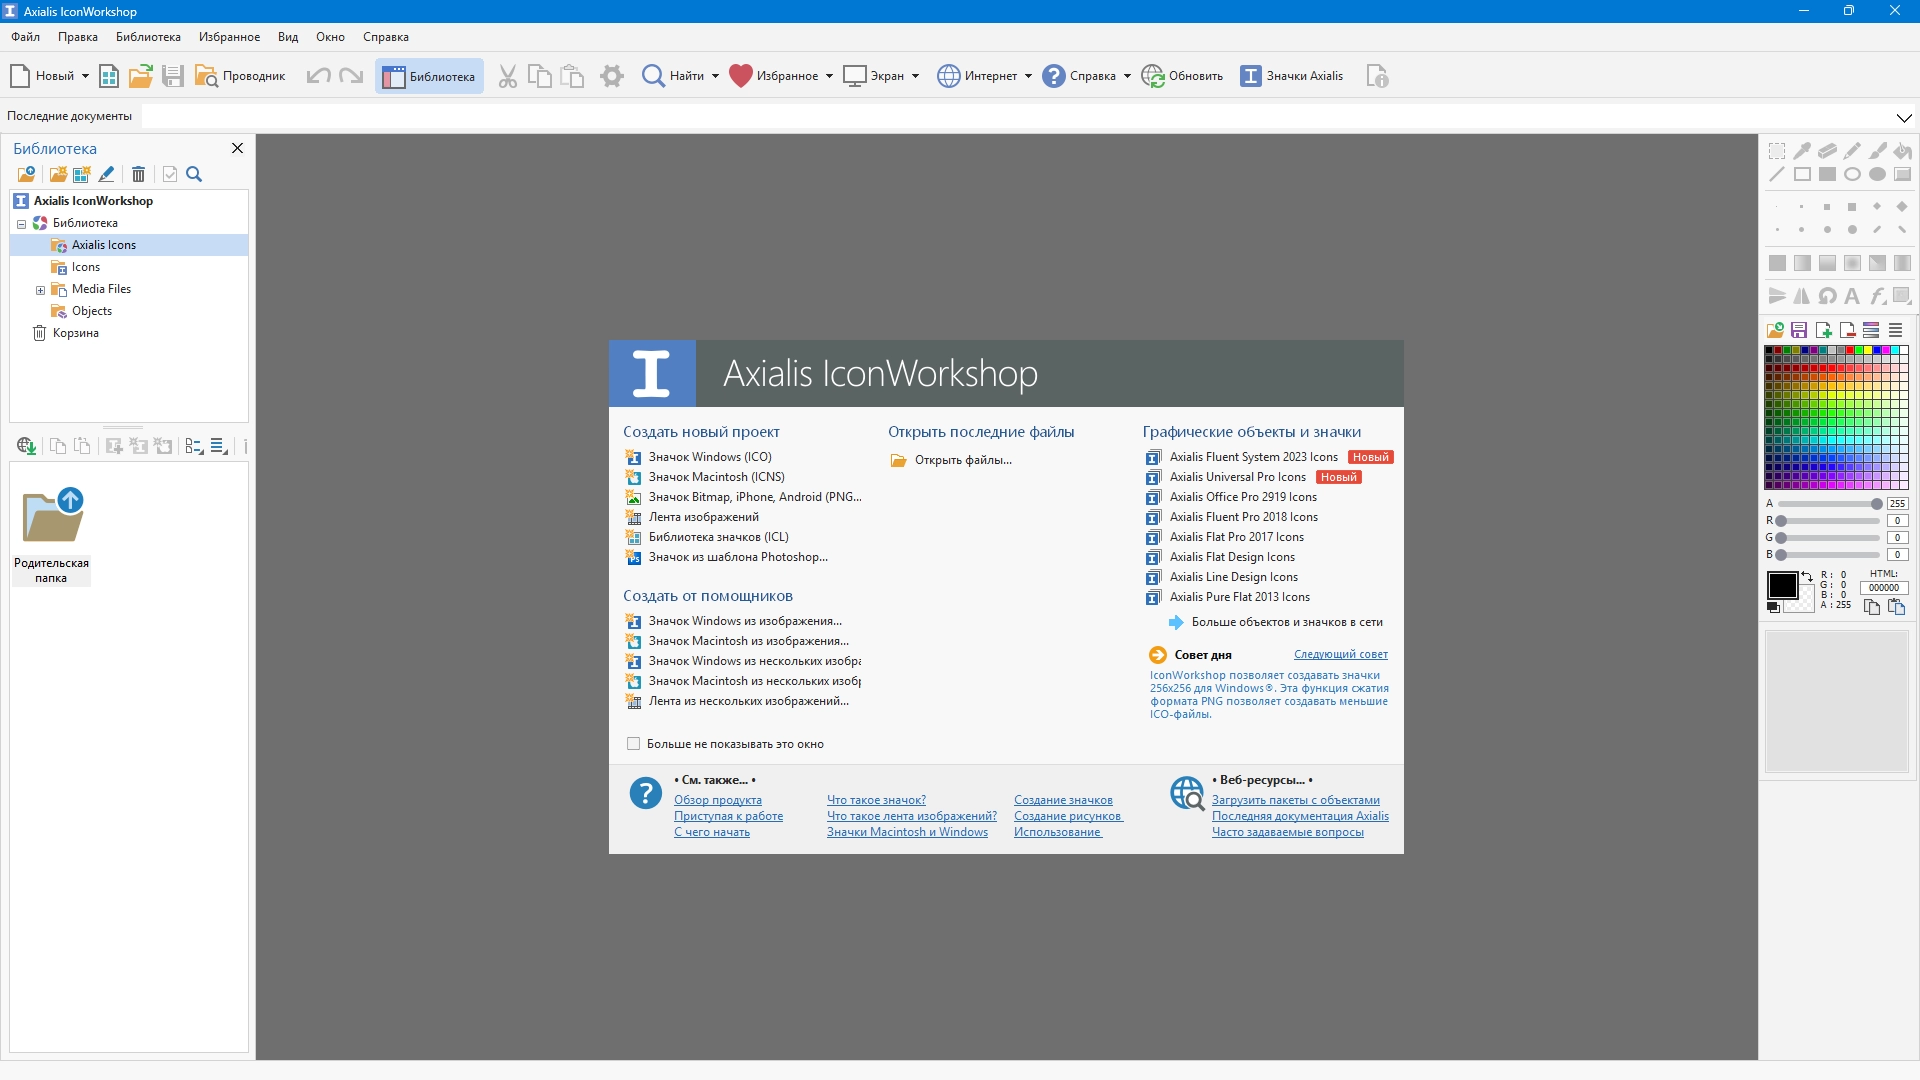The width and height of the screenshot is (1920, 1080).
Task: Check 'Больше не показывать это окно' box
Action: [x=633, y=744]
